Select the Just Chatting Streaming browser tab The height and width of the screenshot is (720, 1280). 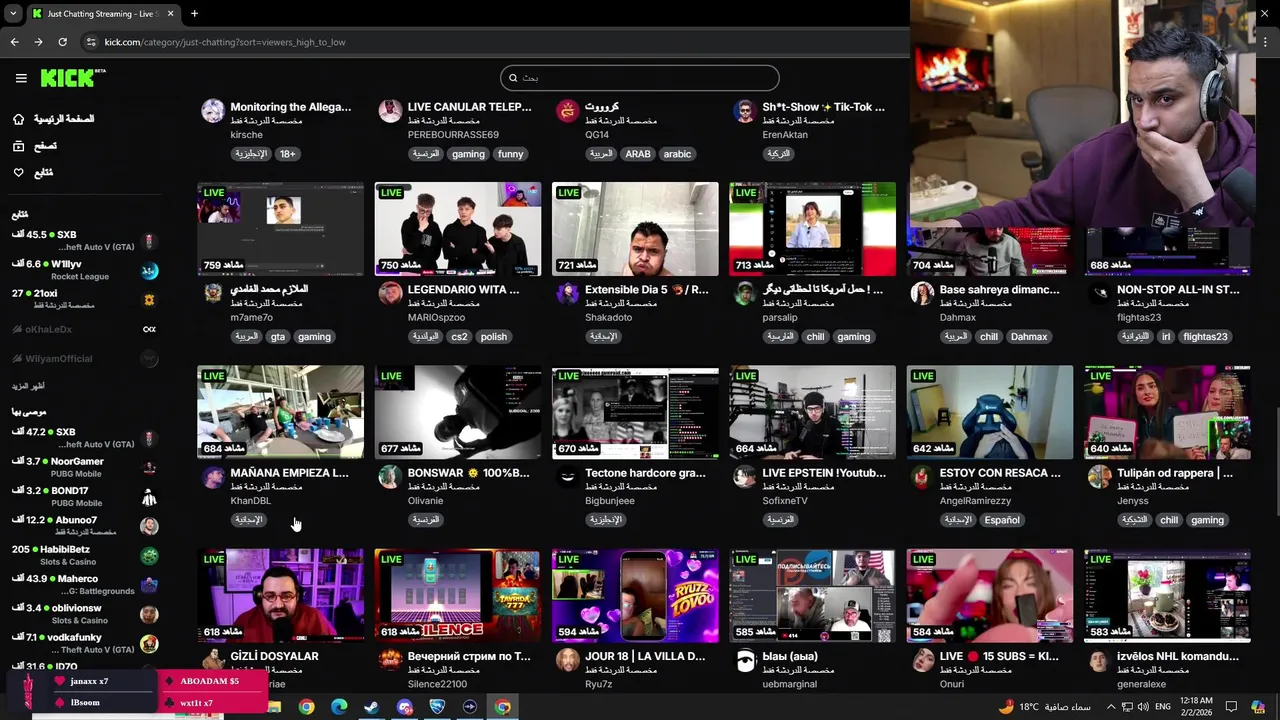102,14
